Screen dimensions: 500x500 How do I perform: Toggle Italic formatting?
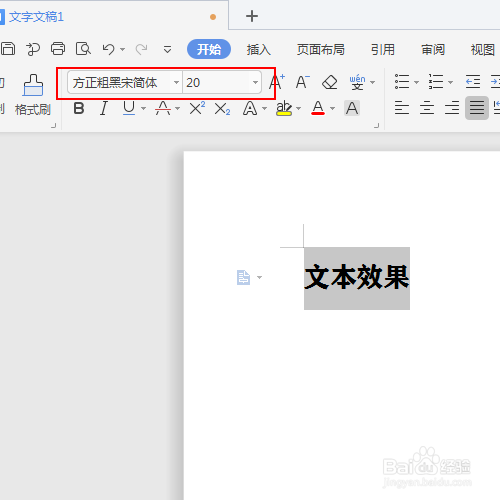(x=104, y=108)
